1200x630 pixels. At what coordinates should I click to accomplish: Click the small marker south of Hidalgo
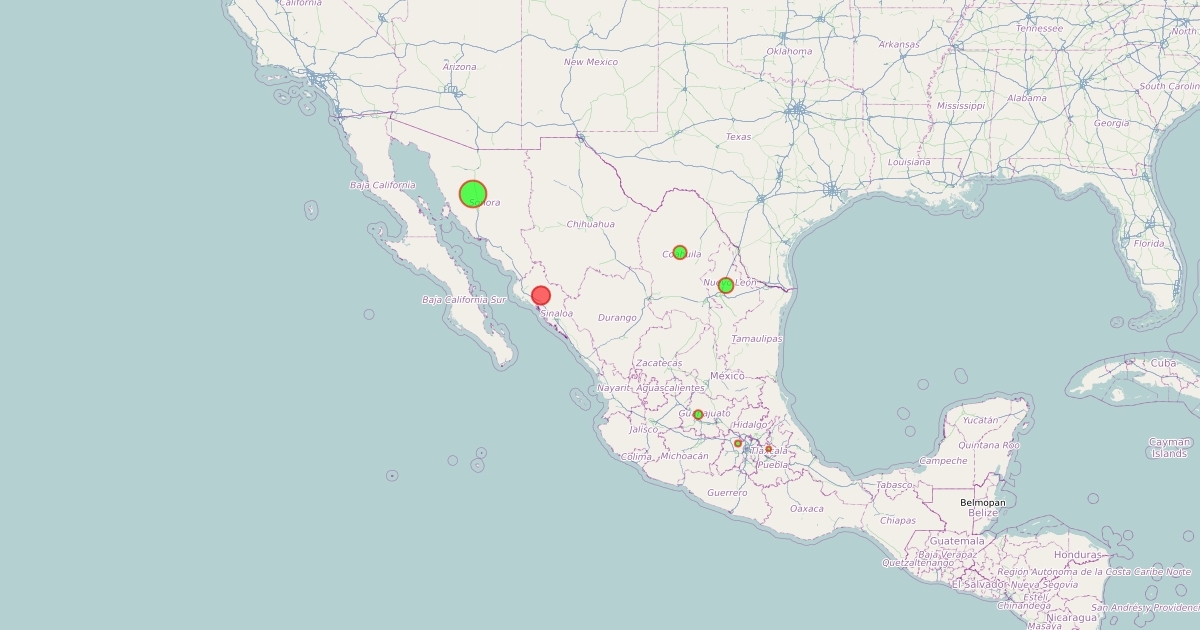coord(738,443)
